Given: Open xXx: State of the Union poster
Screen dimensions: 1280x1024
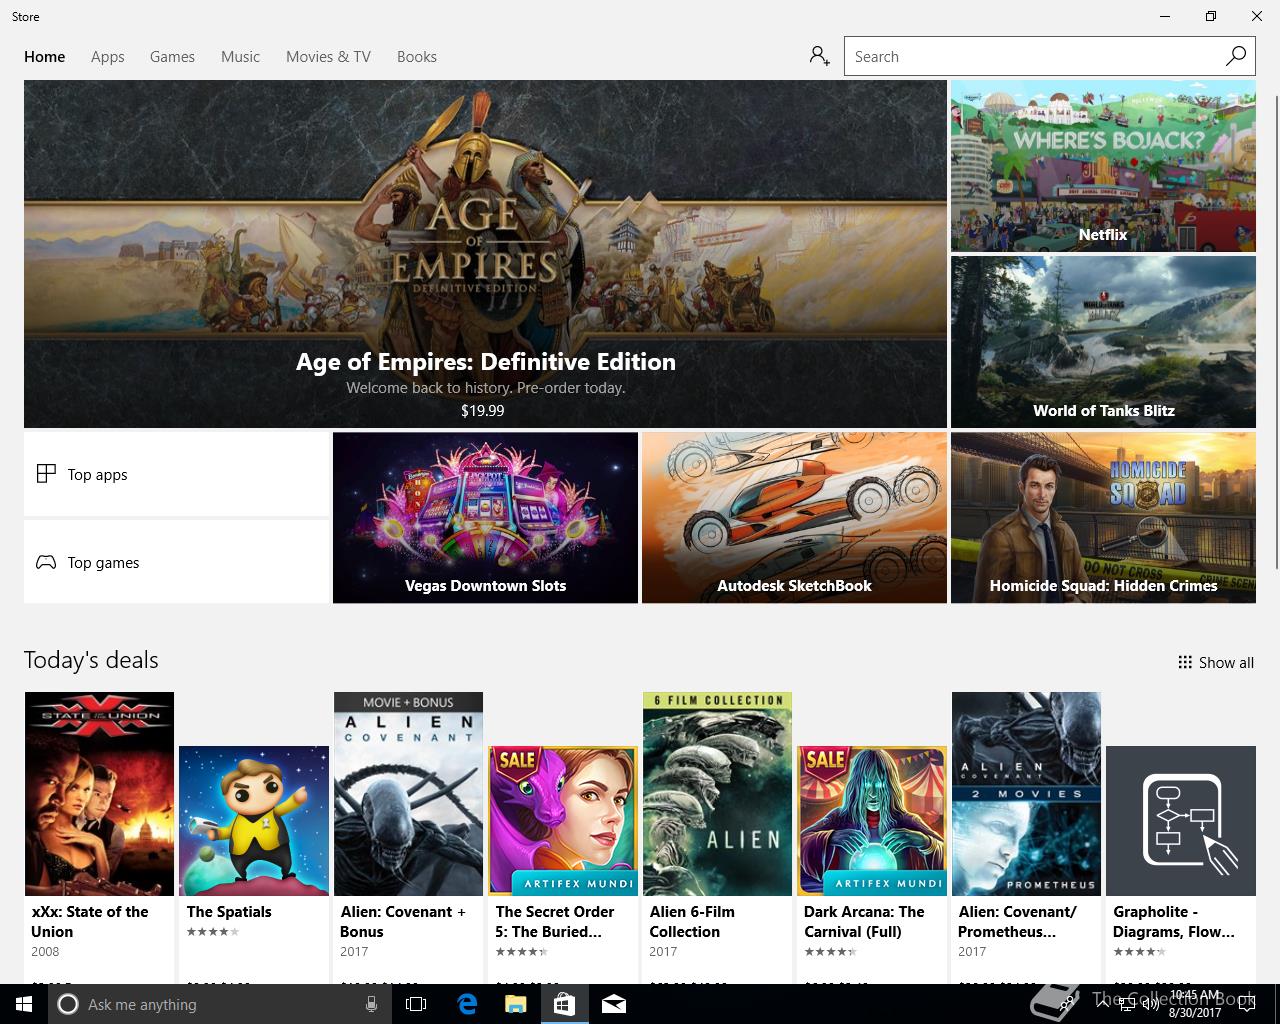Looking at the screenshot, I should click(99, 794).
